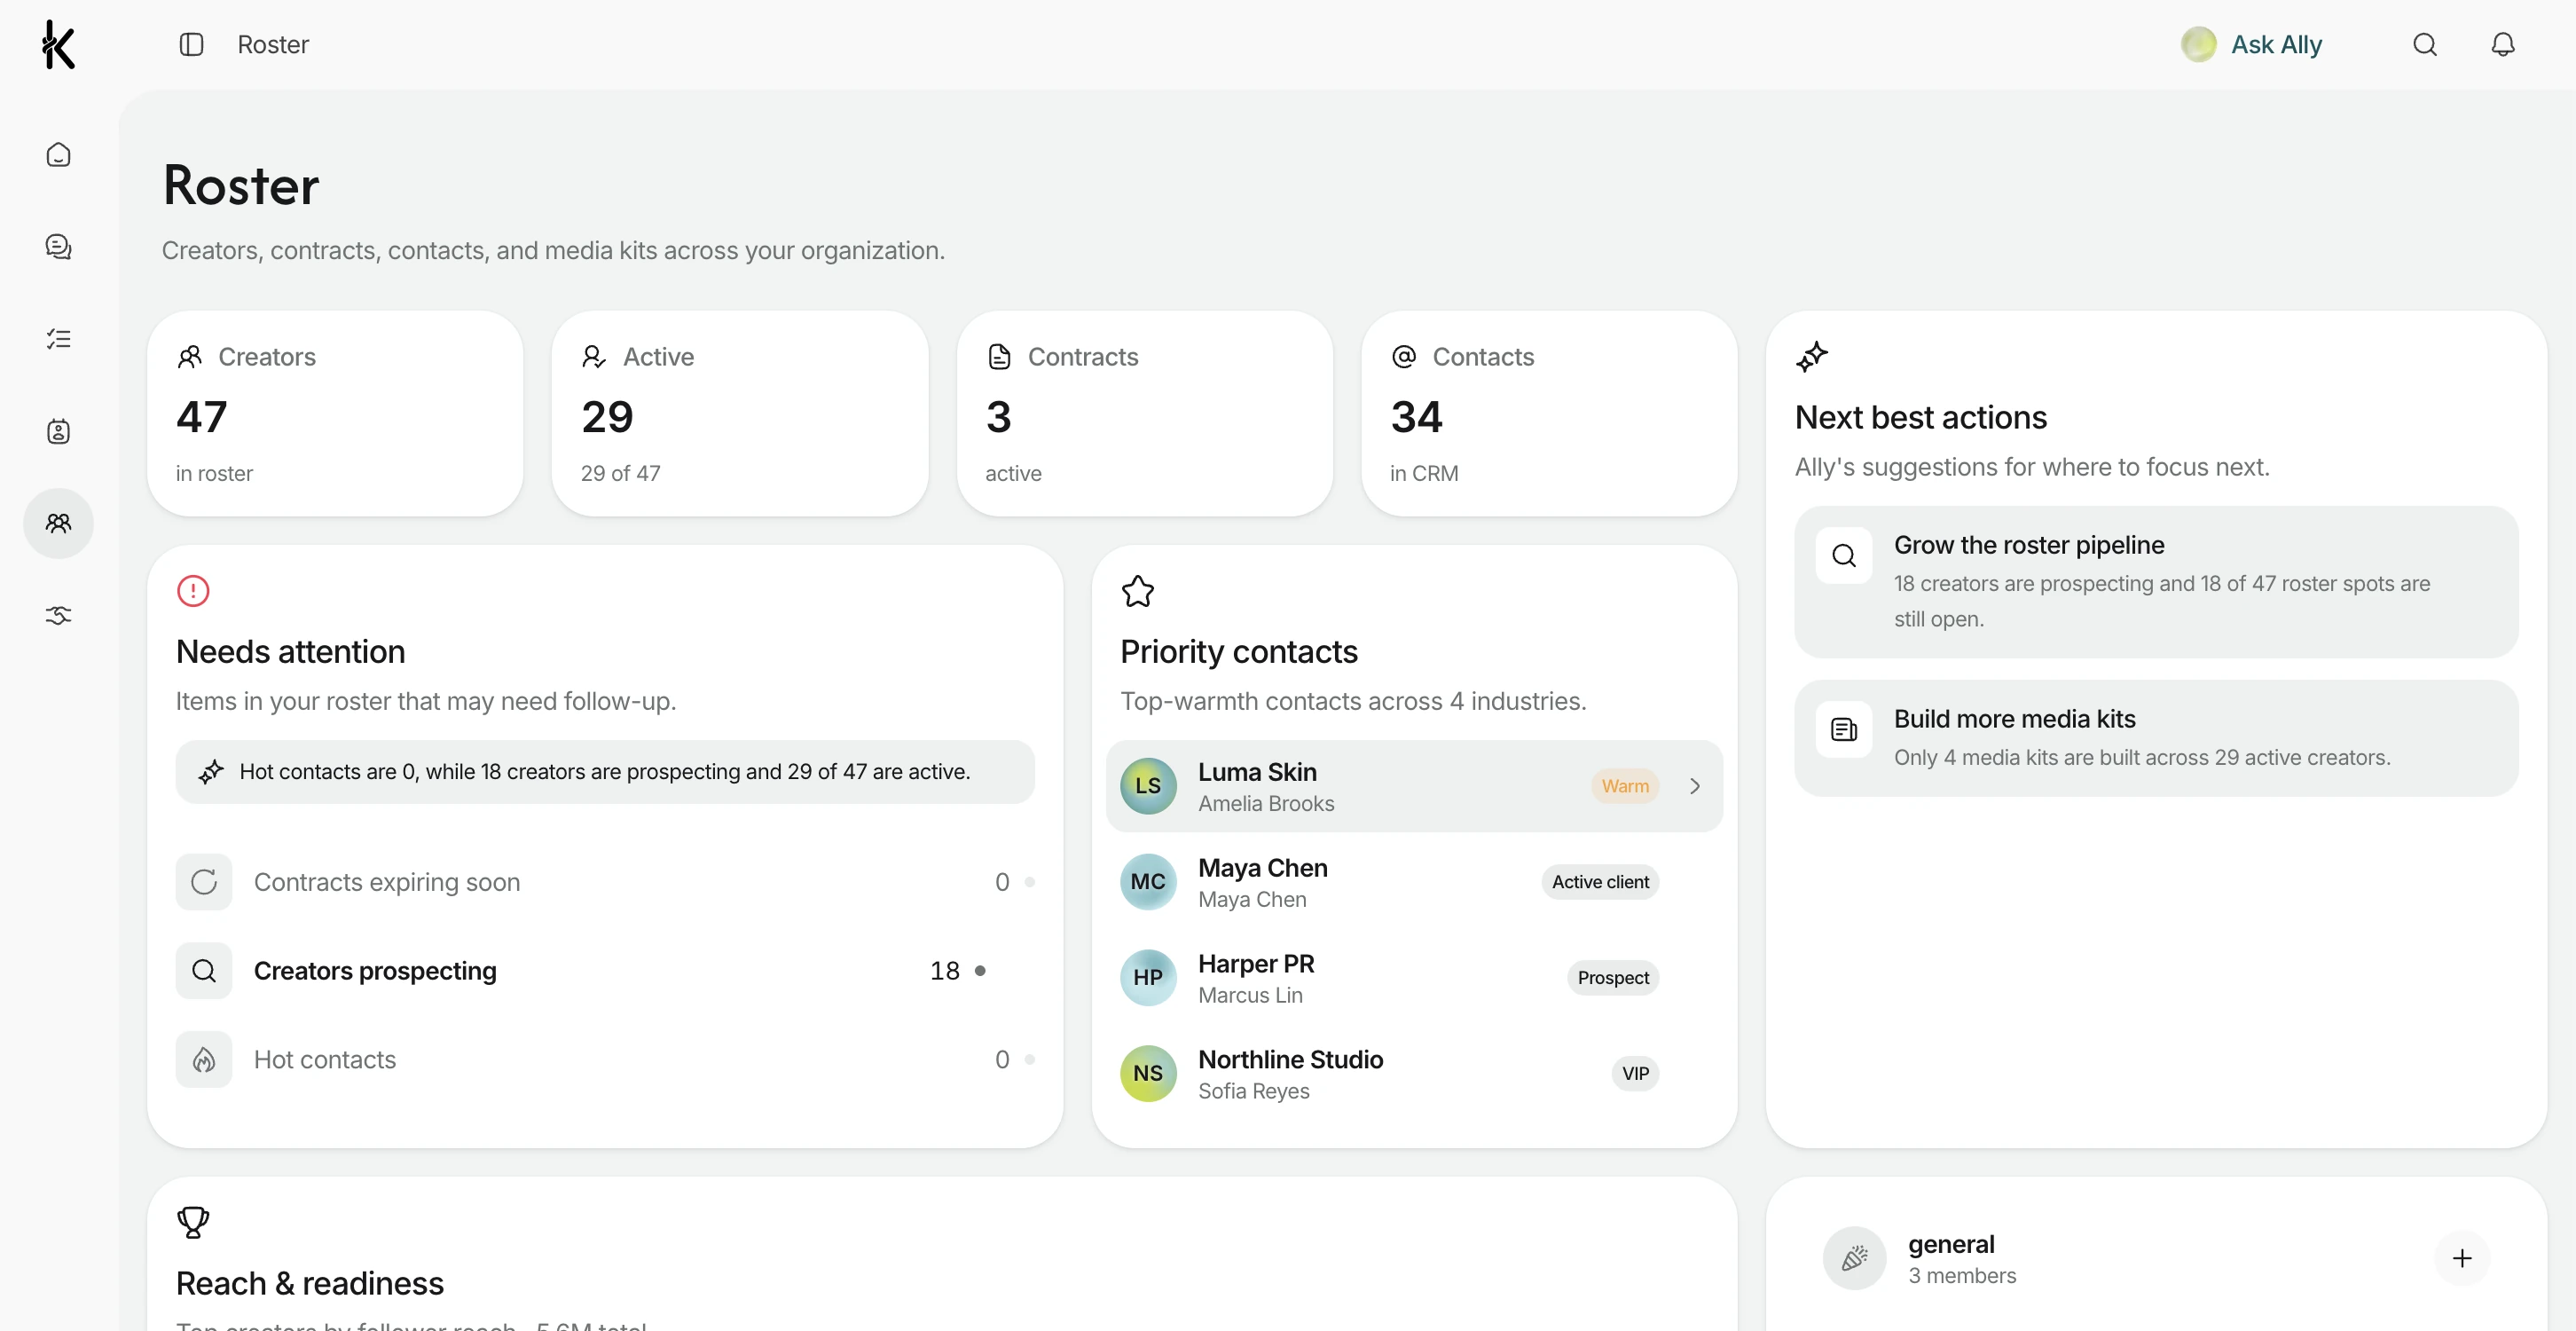Image resolution: width=2576 pixels, height=1331 pixels.
Task: Open the Creators 47 stat card
Action: (335, 414)
